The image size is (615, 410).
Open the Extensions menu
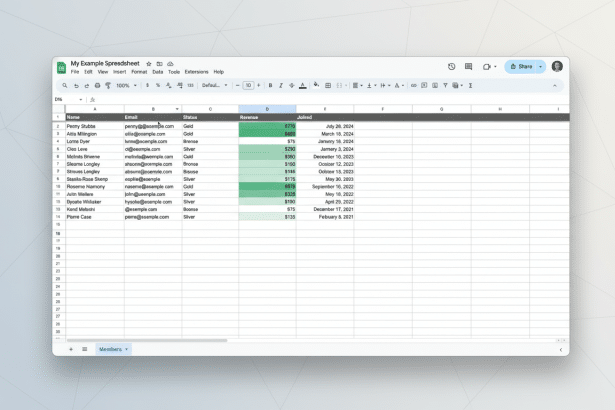coord(196,72)
